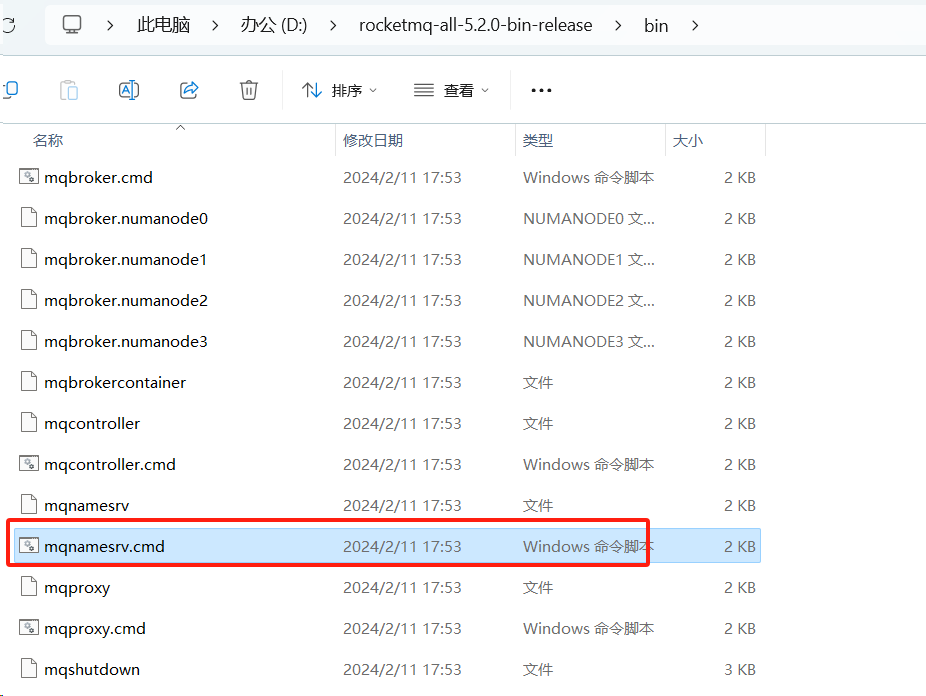The height and width of the screenshot is (696, 926).
Task: Click the mqbroker.numanode3 file icon
Action: [29, 341]
